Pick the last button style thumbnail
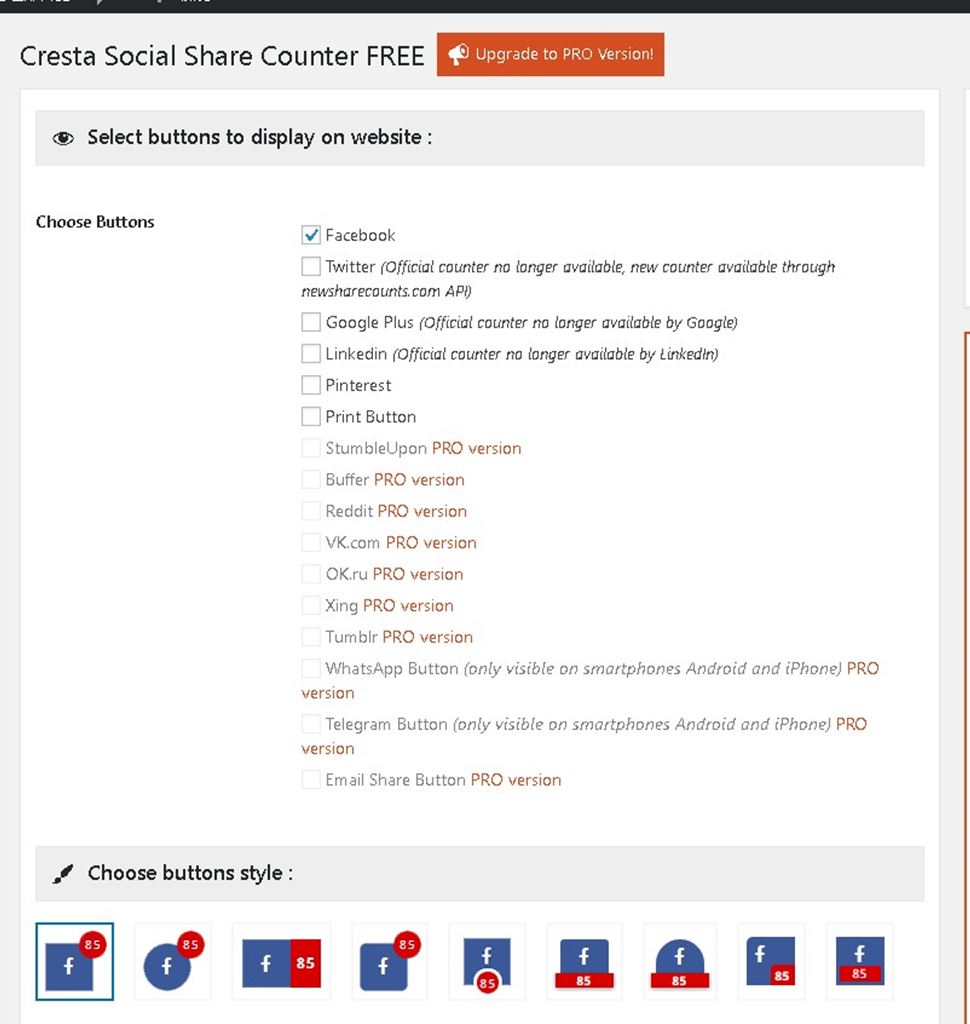The width and height of the screenshot is (970, 1024). click(859, 962)
